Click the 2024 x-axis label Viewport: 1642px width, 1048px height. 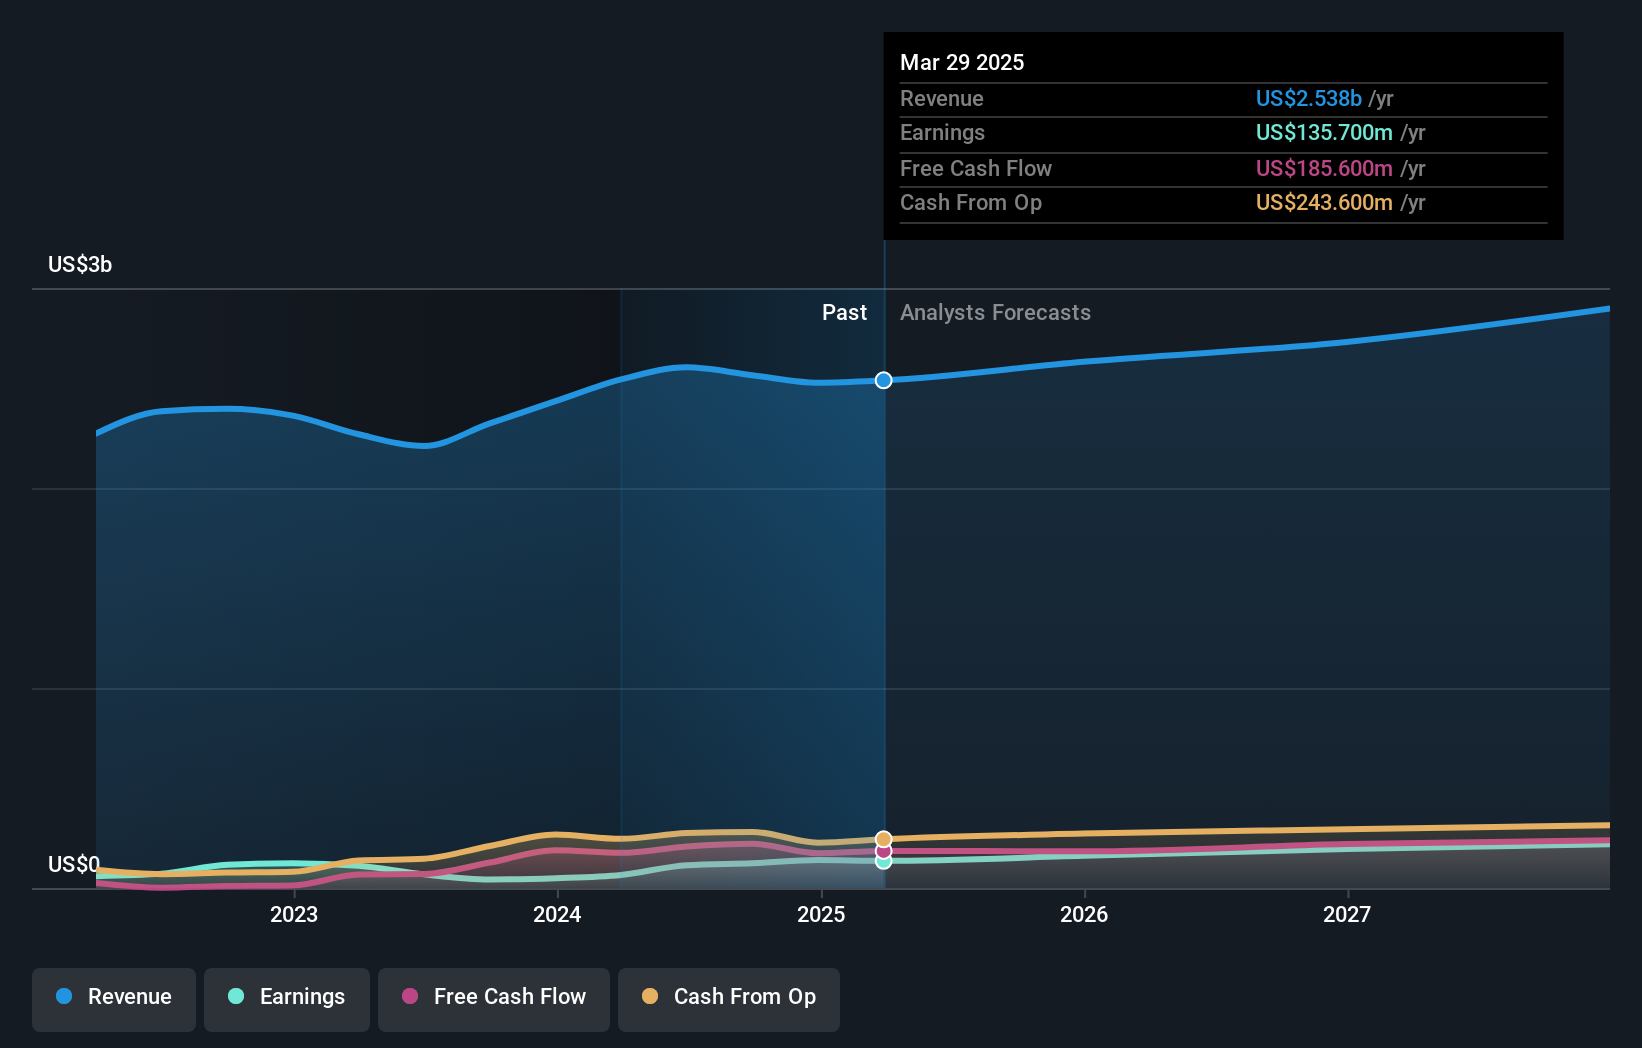coord(557,914)
